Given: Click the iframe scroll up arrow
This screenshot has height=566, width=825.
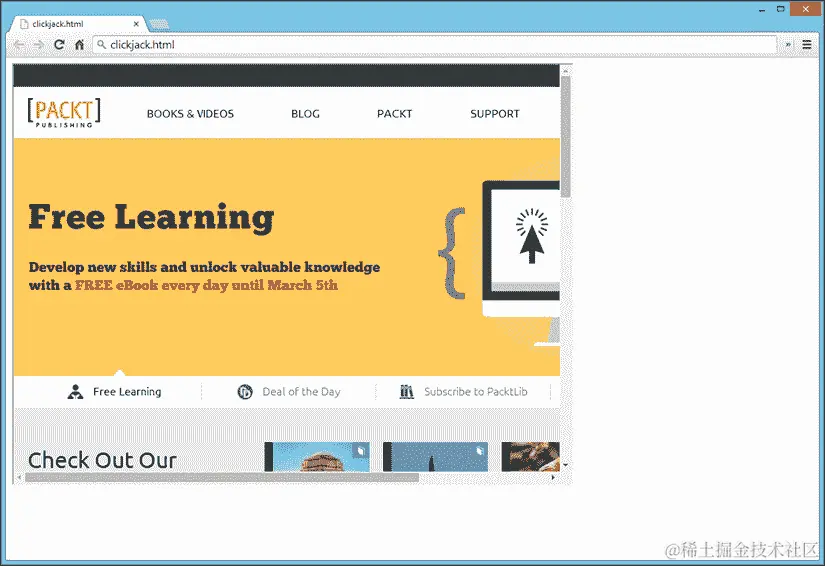Looking at the screenshot, I should pyautogui.click(x=566, y=70).
